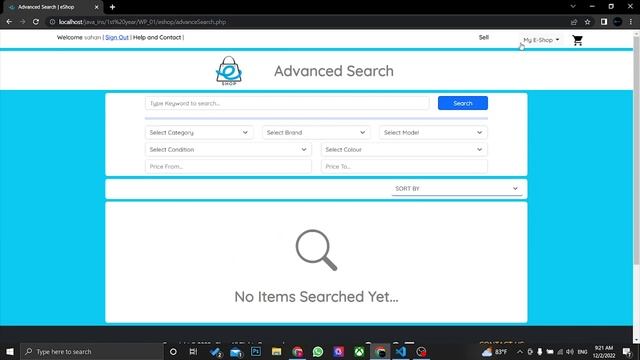Open the Select Colour dropdown
Image resolution: width=640 pixels, height=360 pixels.
coord(404,149)
